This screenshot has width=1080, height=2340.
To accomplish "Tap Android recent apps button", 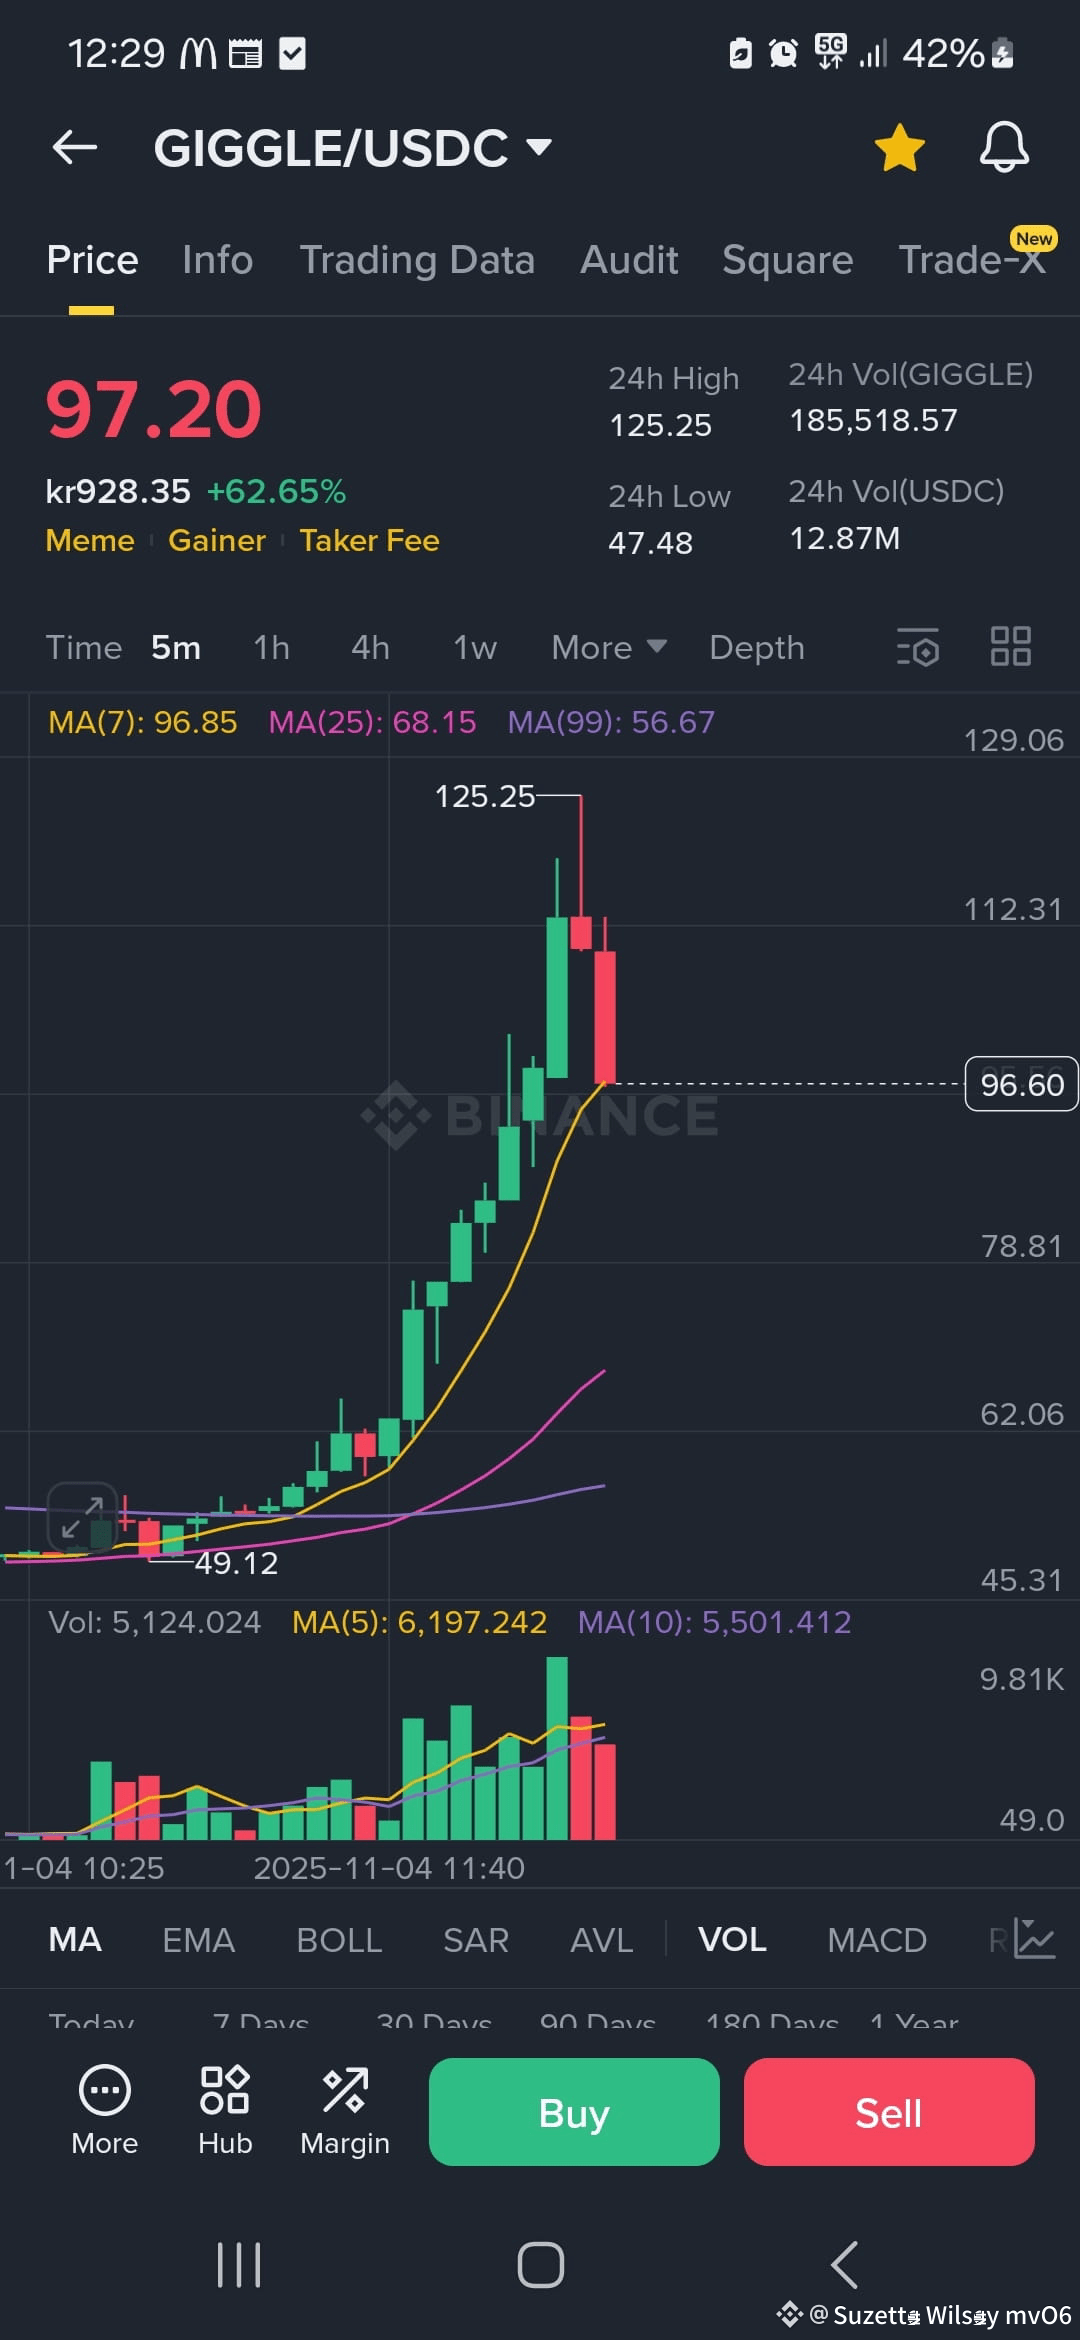I will click(239, 2265).
